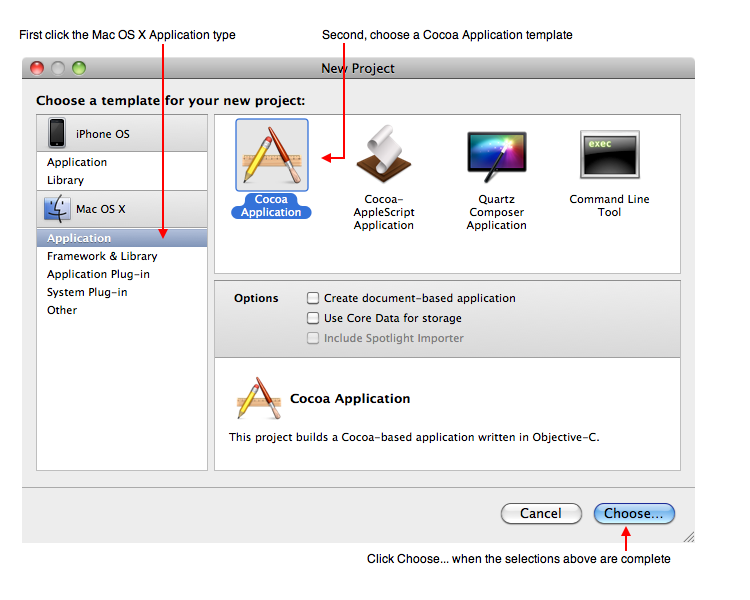750x600 pixels.
Task: Select Library under iPhone OS
Action: pyautogui.click(x=66, y=180)
